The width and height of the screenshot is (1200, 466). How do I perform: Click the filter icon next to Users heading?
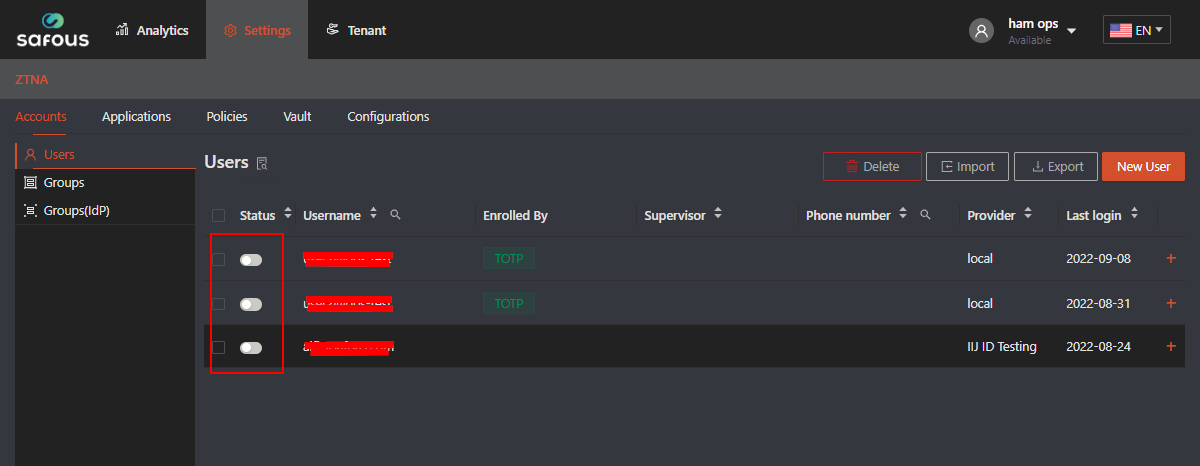click(262, 164)
